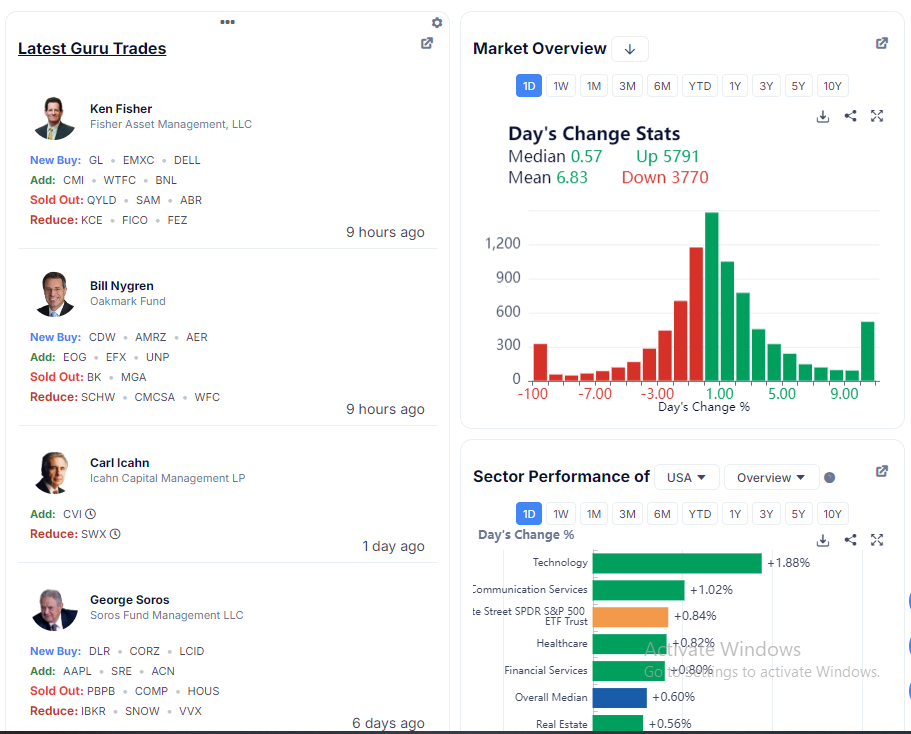Open George Soros guru name link
Screen dimensions: 911x734
130,600
